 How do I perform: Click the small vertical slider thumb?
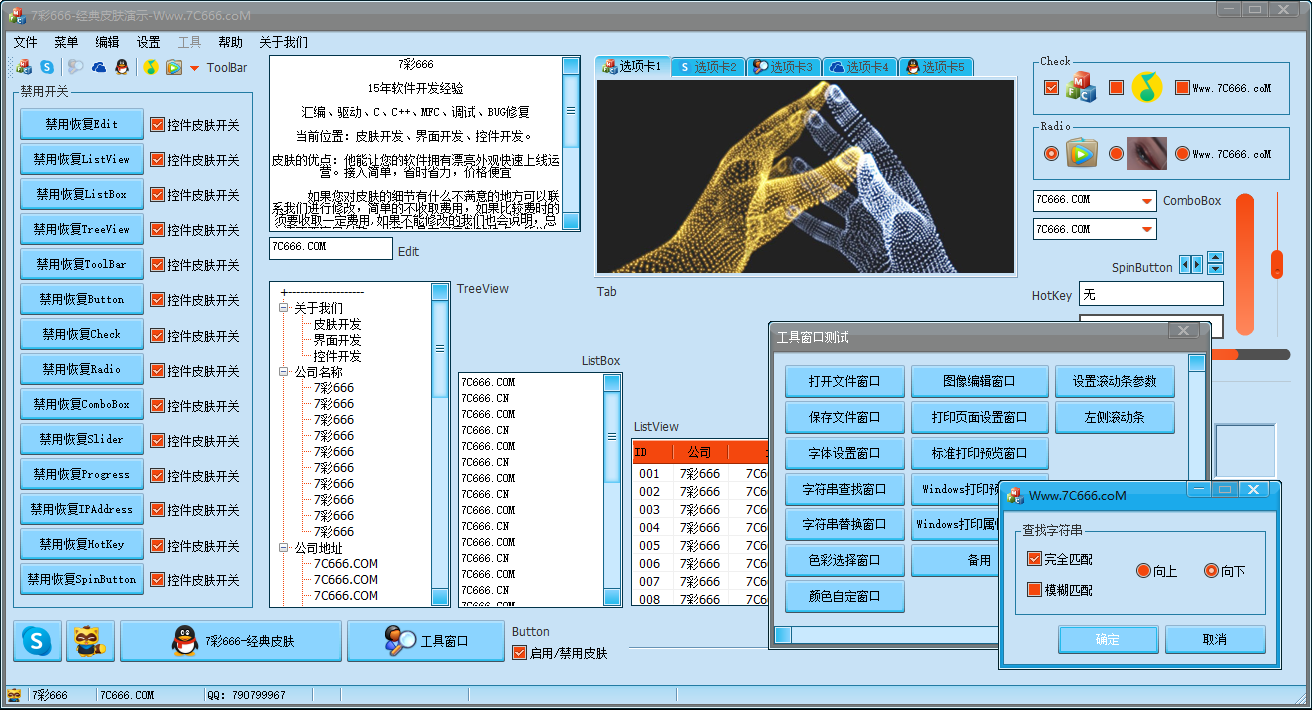coord(1277,265)
